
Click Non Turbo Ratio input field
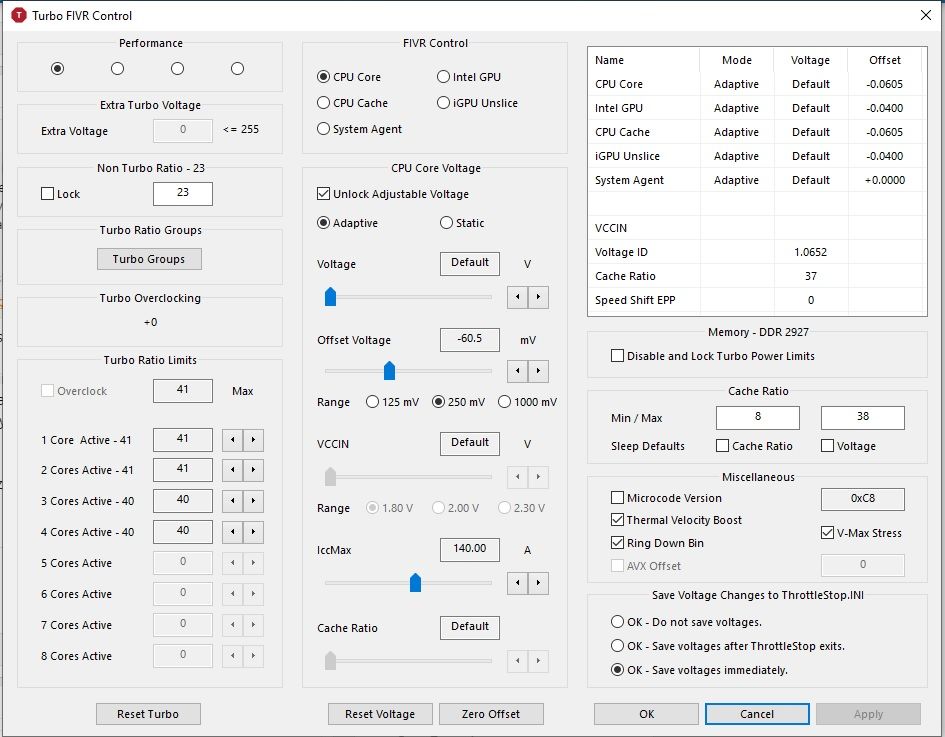click(x=183, y=193)
